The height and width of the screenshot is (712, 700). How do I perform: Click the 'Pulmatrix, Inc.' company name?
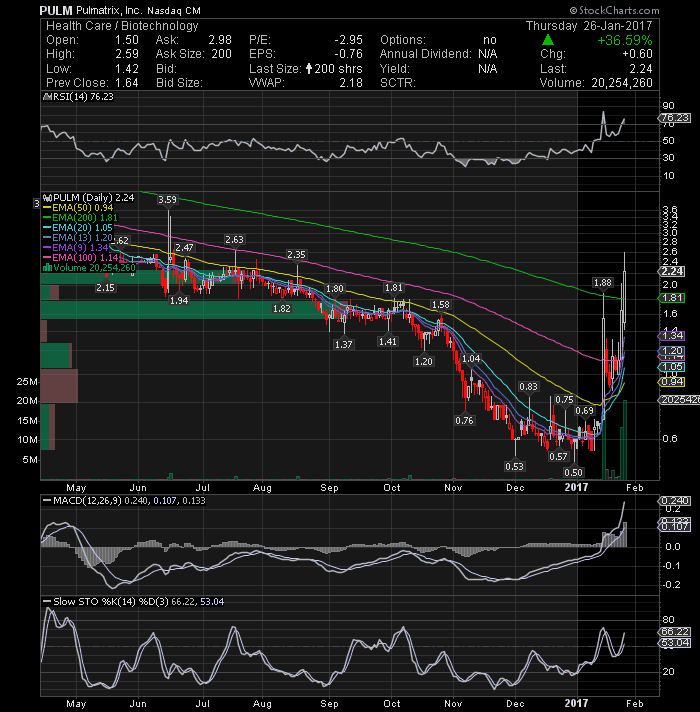[109, 10]
